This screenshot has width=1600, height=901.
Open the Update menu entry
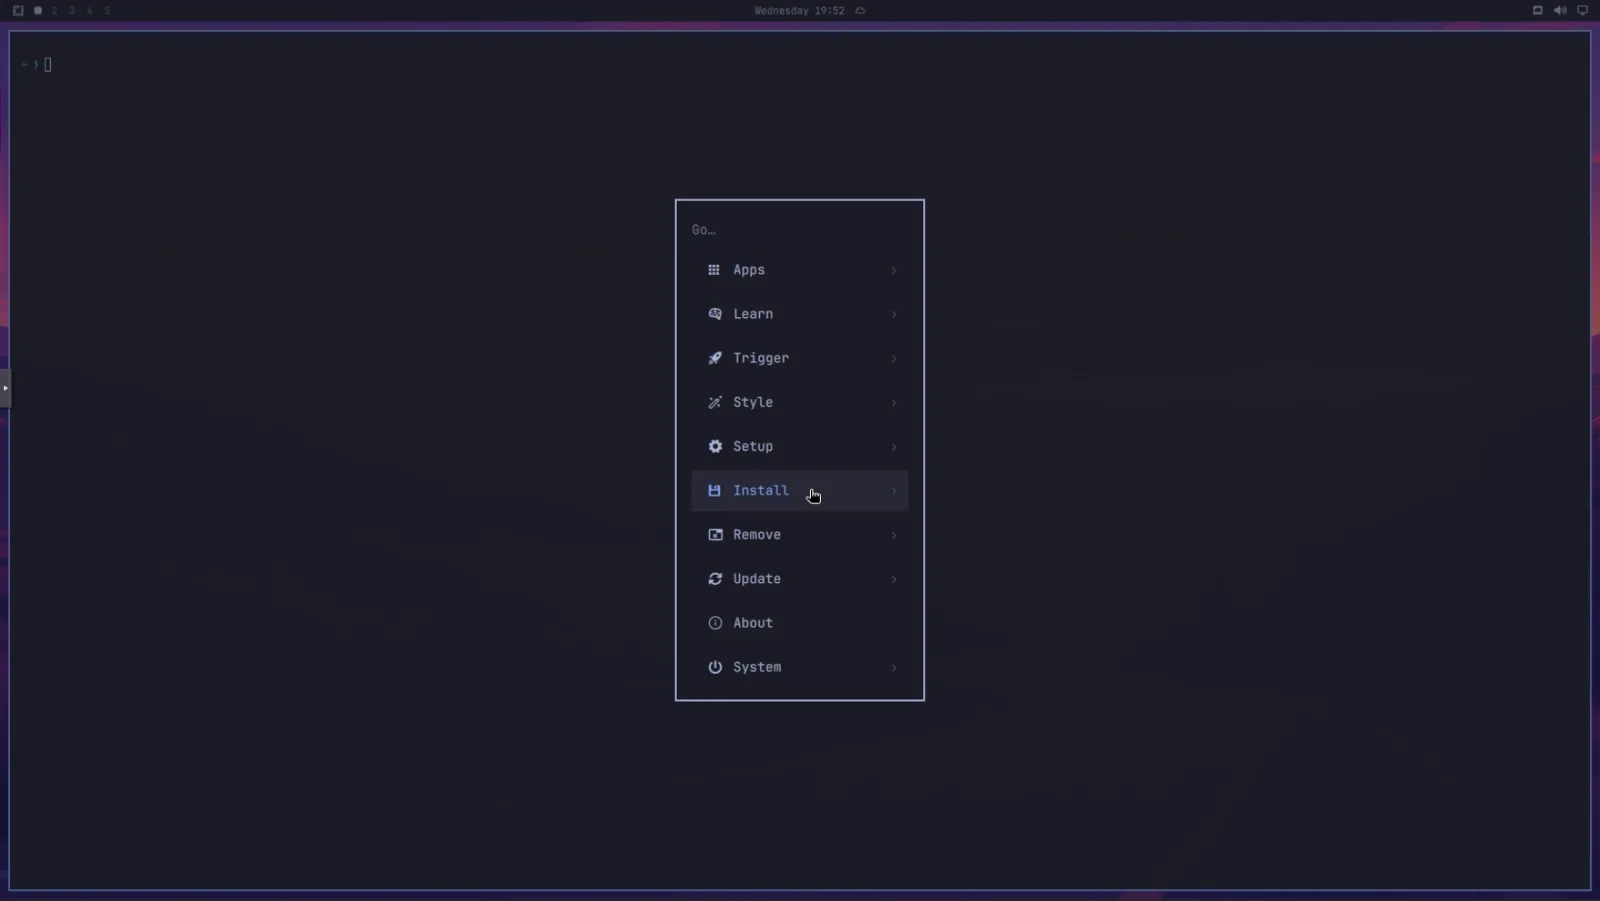point(800,578)
